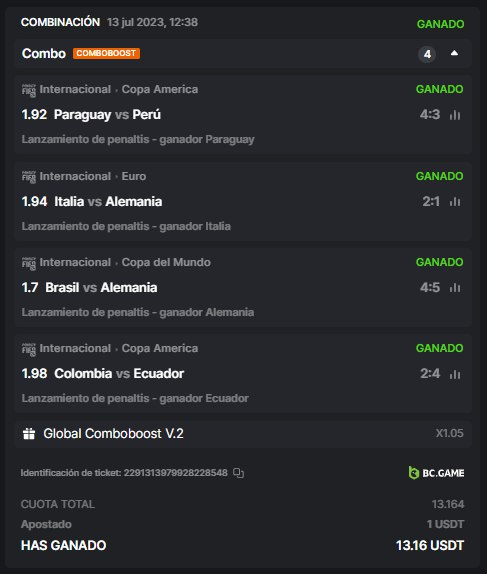Open stats icon for Brasil vs Alemania
The height and width of the screenshot is (574, 487).
tap(455, 287)
